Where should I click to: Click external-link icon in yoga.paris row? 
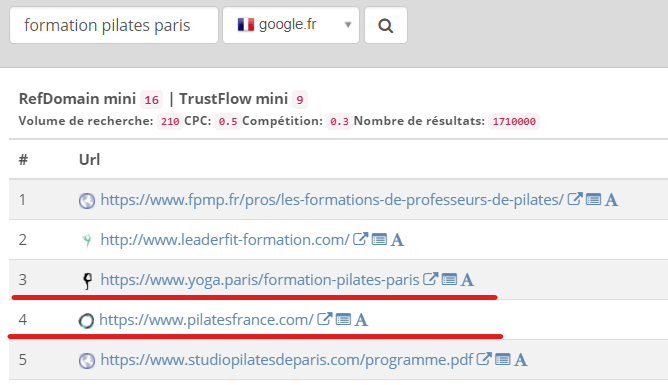coord(430,279)
